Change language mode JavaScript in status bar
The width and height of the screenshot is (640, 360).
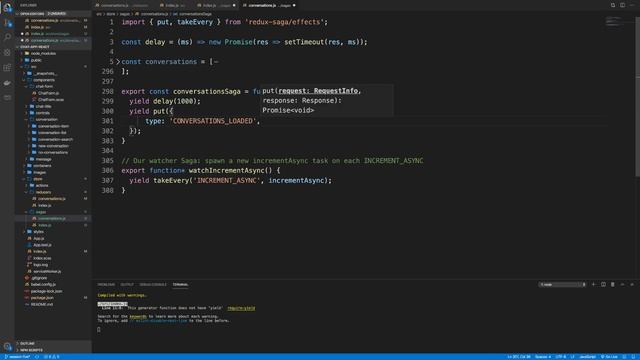click(587, 357)
